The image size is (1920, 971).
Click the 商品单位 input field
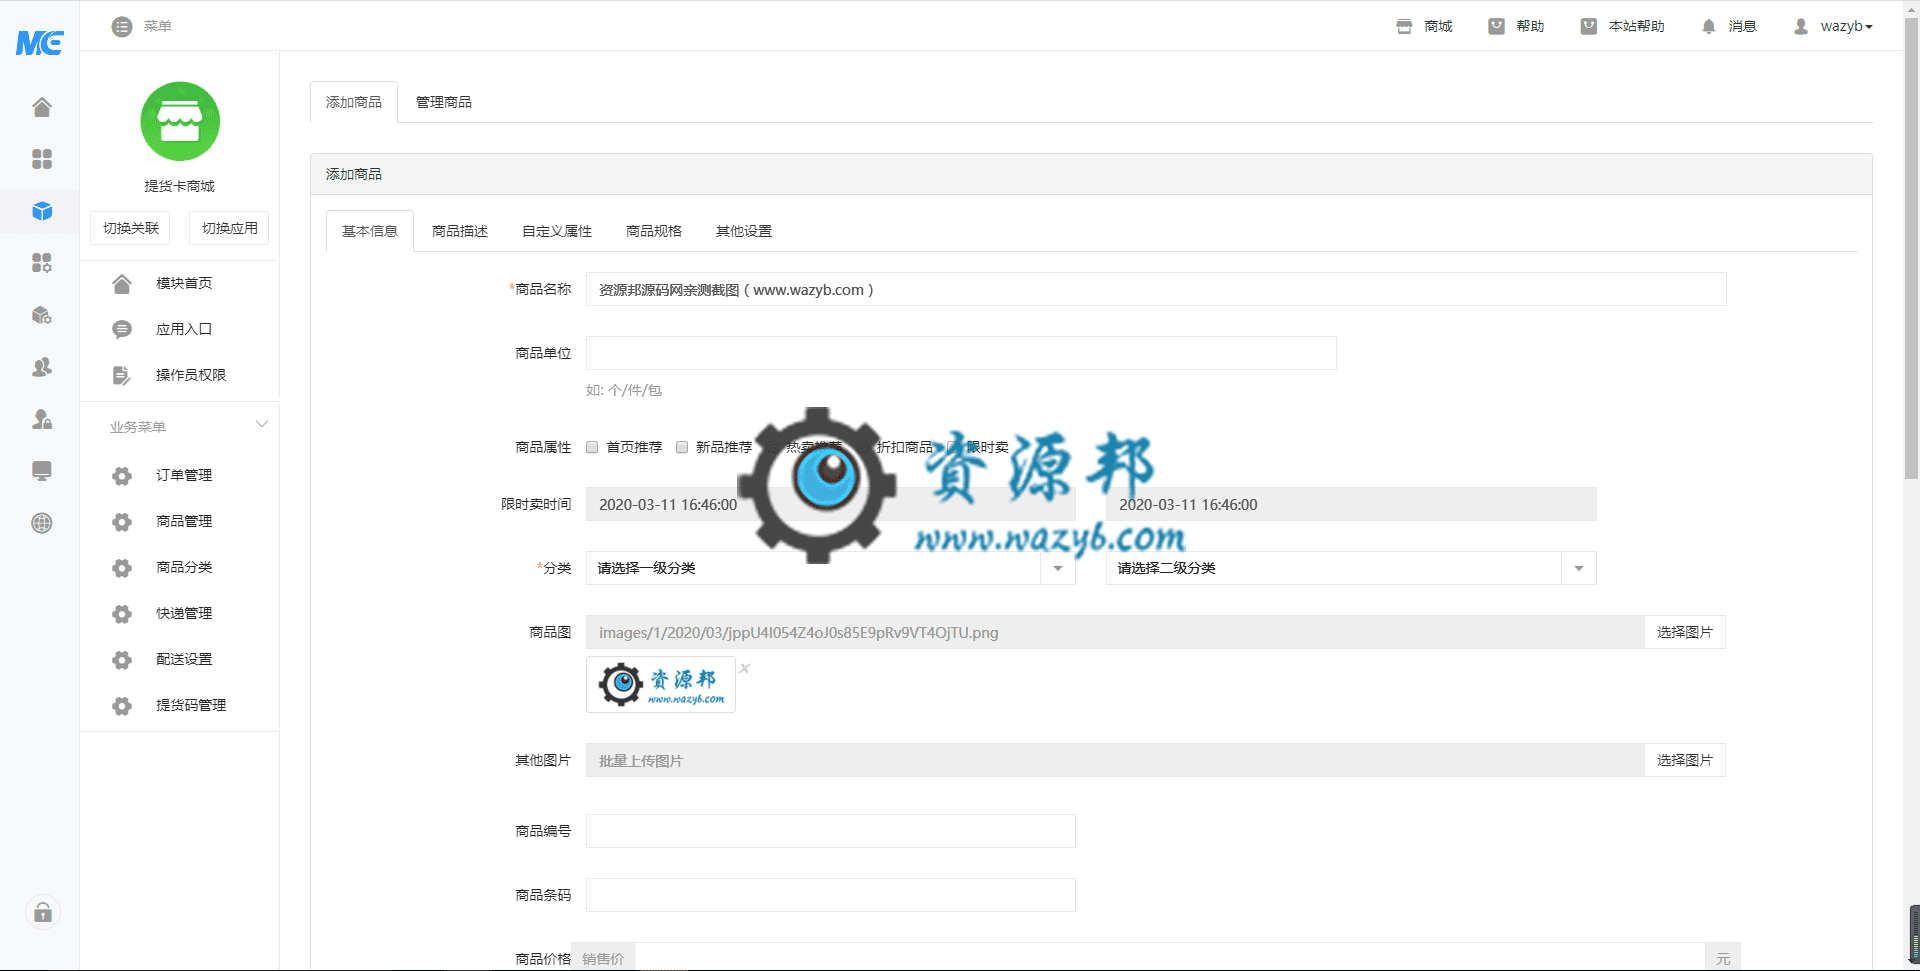pyautogui.click(x=961, y=353)
